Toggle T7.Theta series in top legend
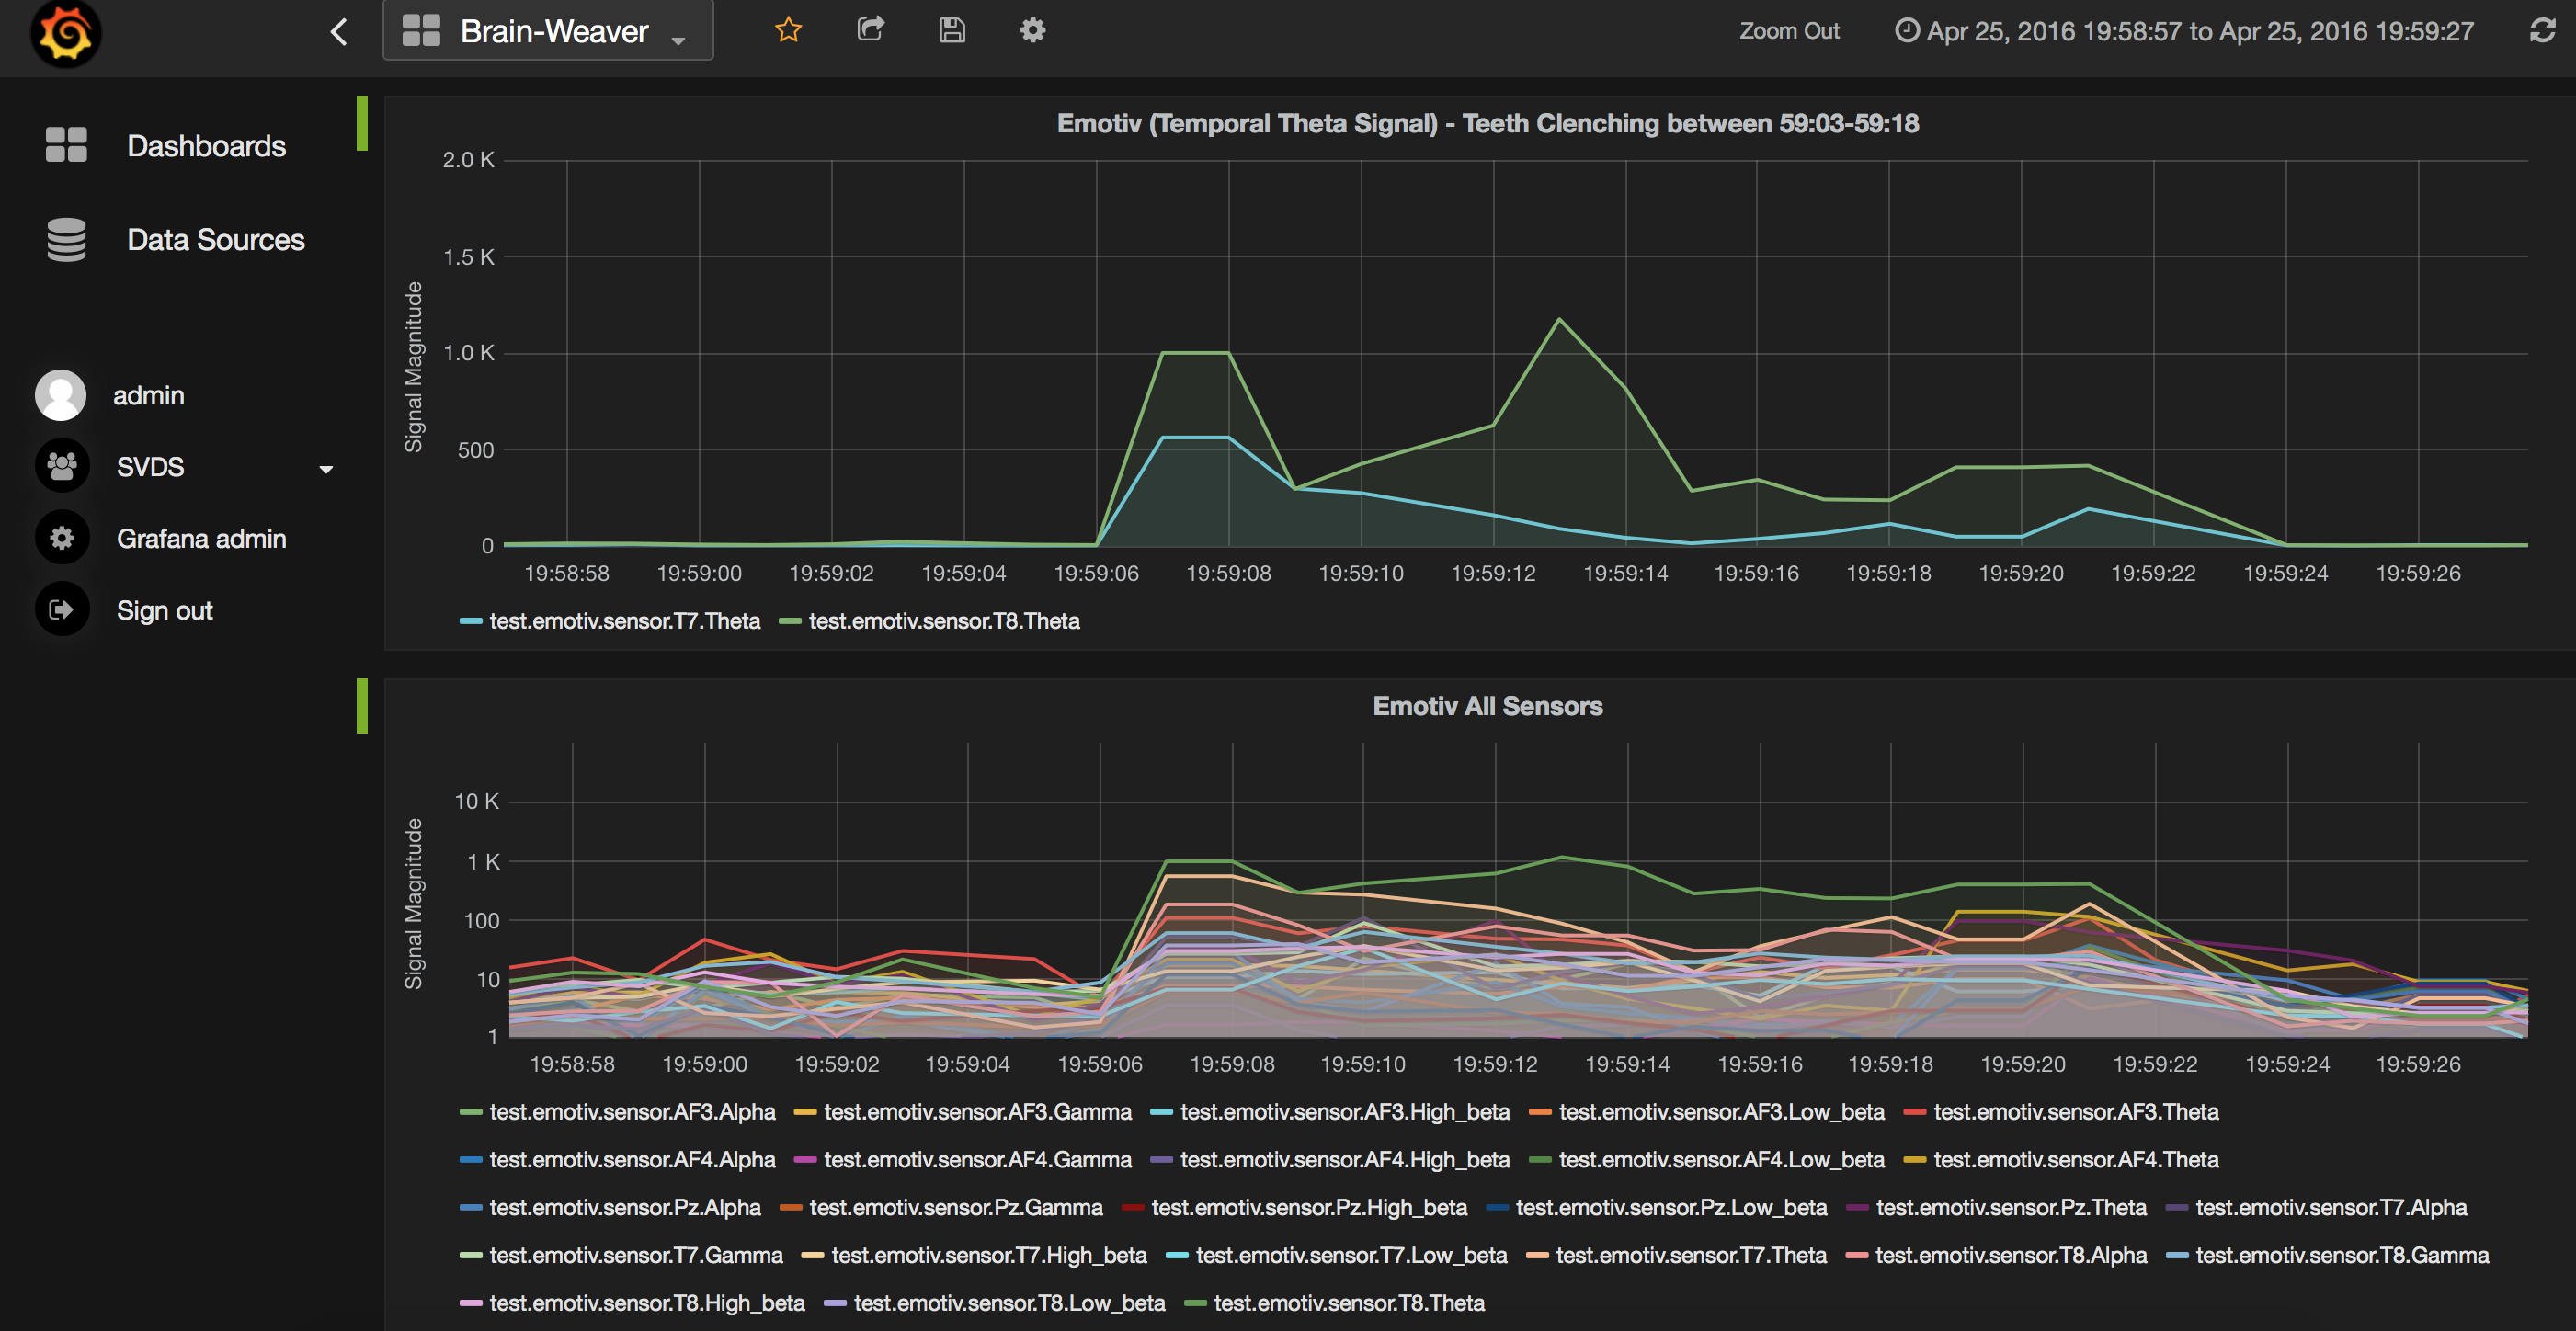This screenshot has width=2576, height=1331. tap(624, 621)
